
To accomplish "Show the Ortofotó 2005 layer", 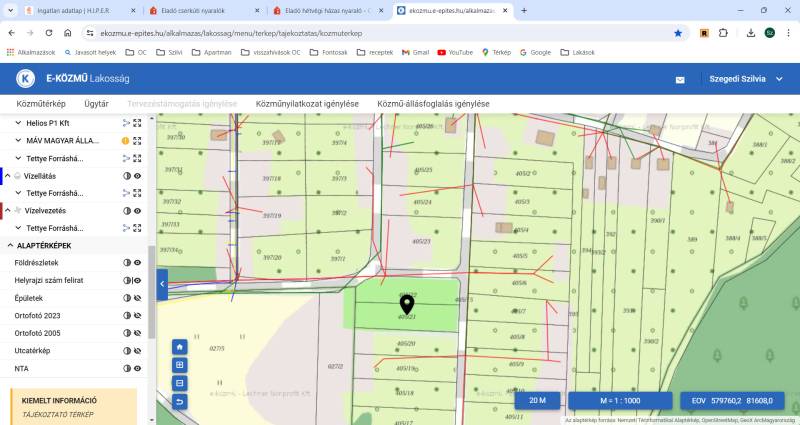I will point(137,333).
